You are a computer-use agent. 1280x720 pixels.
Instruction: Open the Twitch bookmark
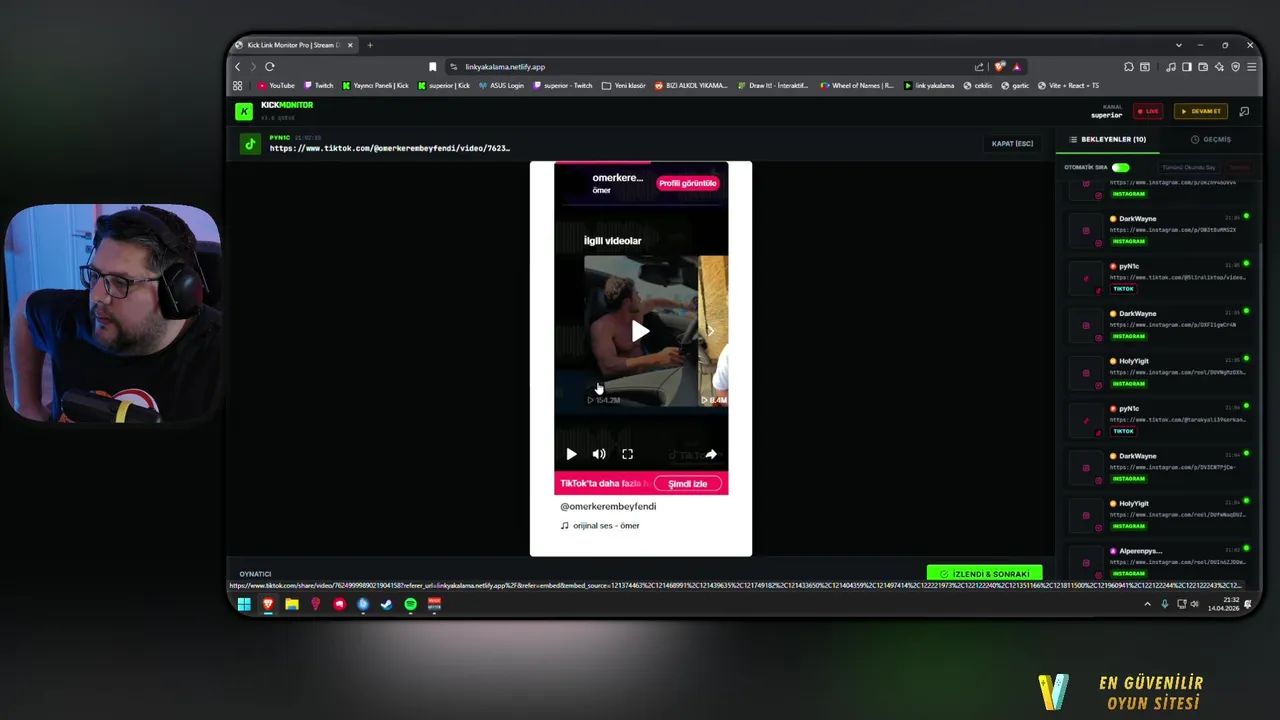(318, 86)
